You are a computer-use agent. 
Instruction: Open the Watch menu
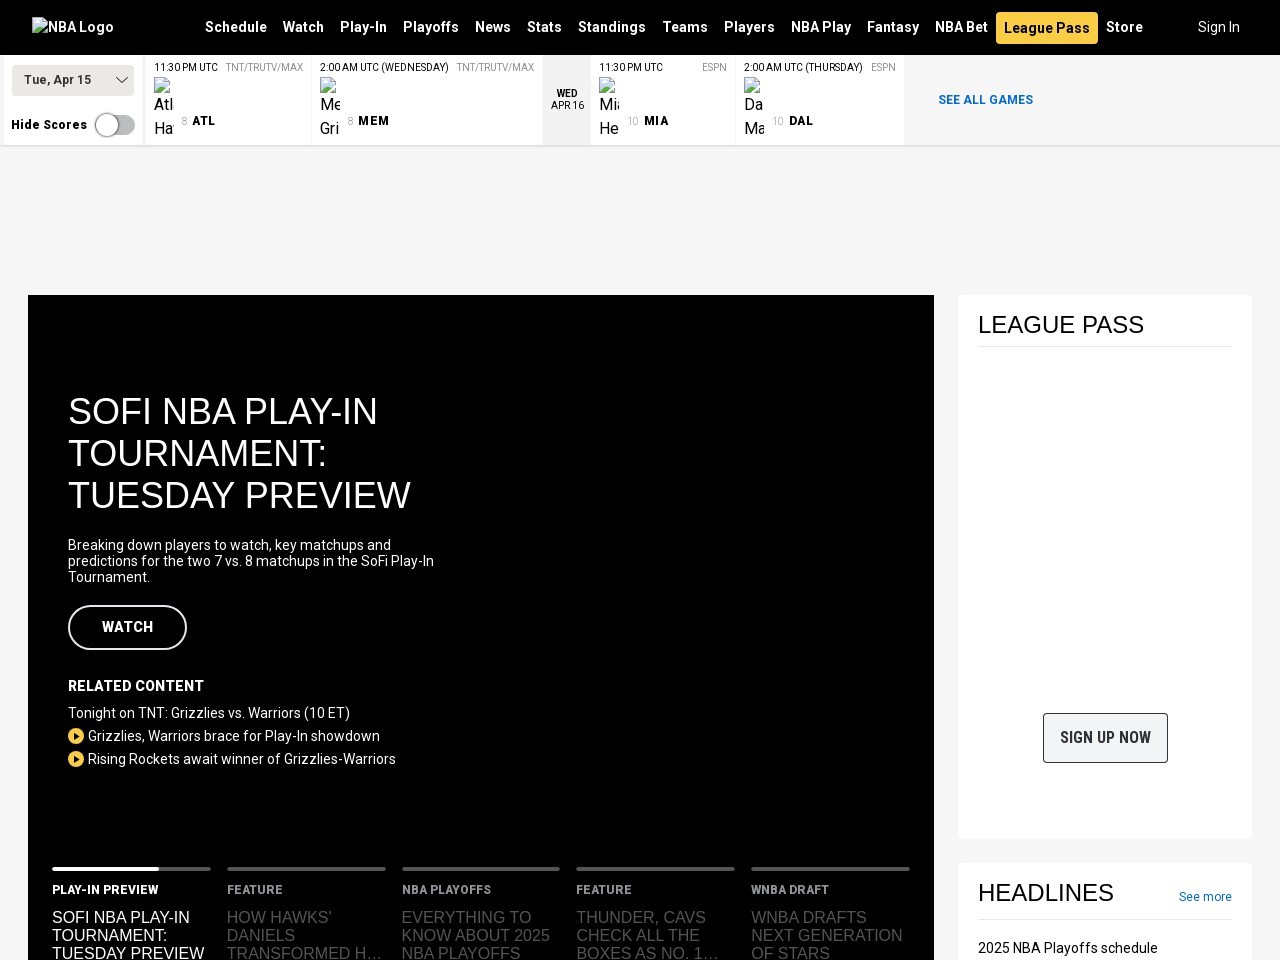tap(303, 27)
